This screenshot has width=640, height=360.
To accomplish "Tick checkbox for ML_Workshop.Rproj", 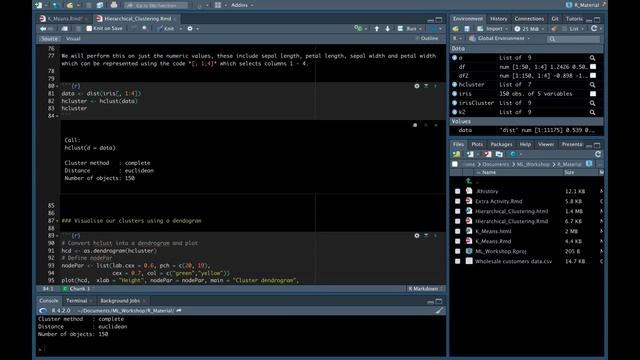I will (x=458, y=251).
